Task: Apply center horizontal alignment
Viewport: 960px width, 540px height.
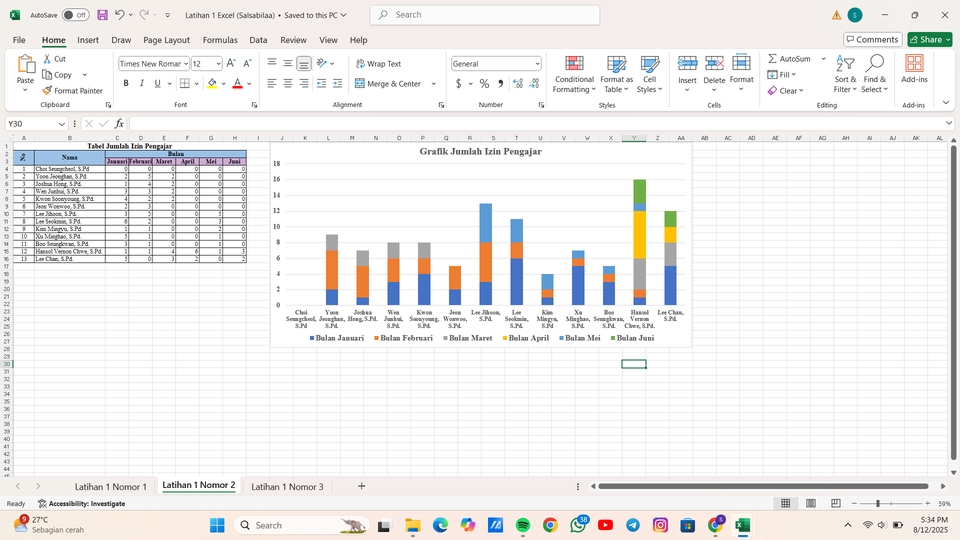Action: pos(288,83)
